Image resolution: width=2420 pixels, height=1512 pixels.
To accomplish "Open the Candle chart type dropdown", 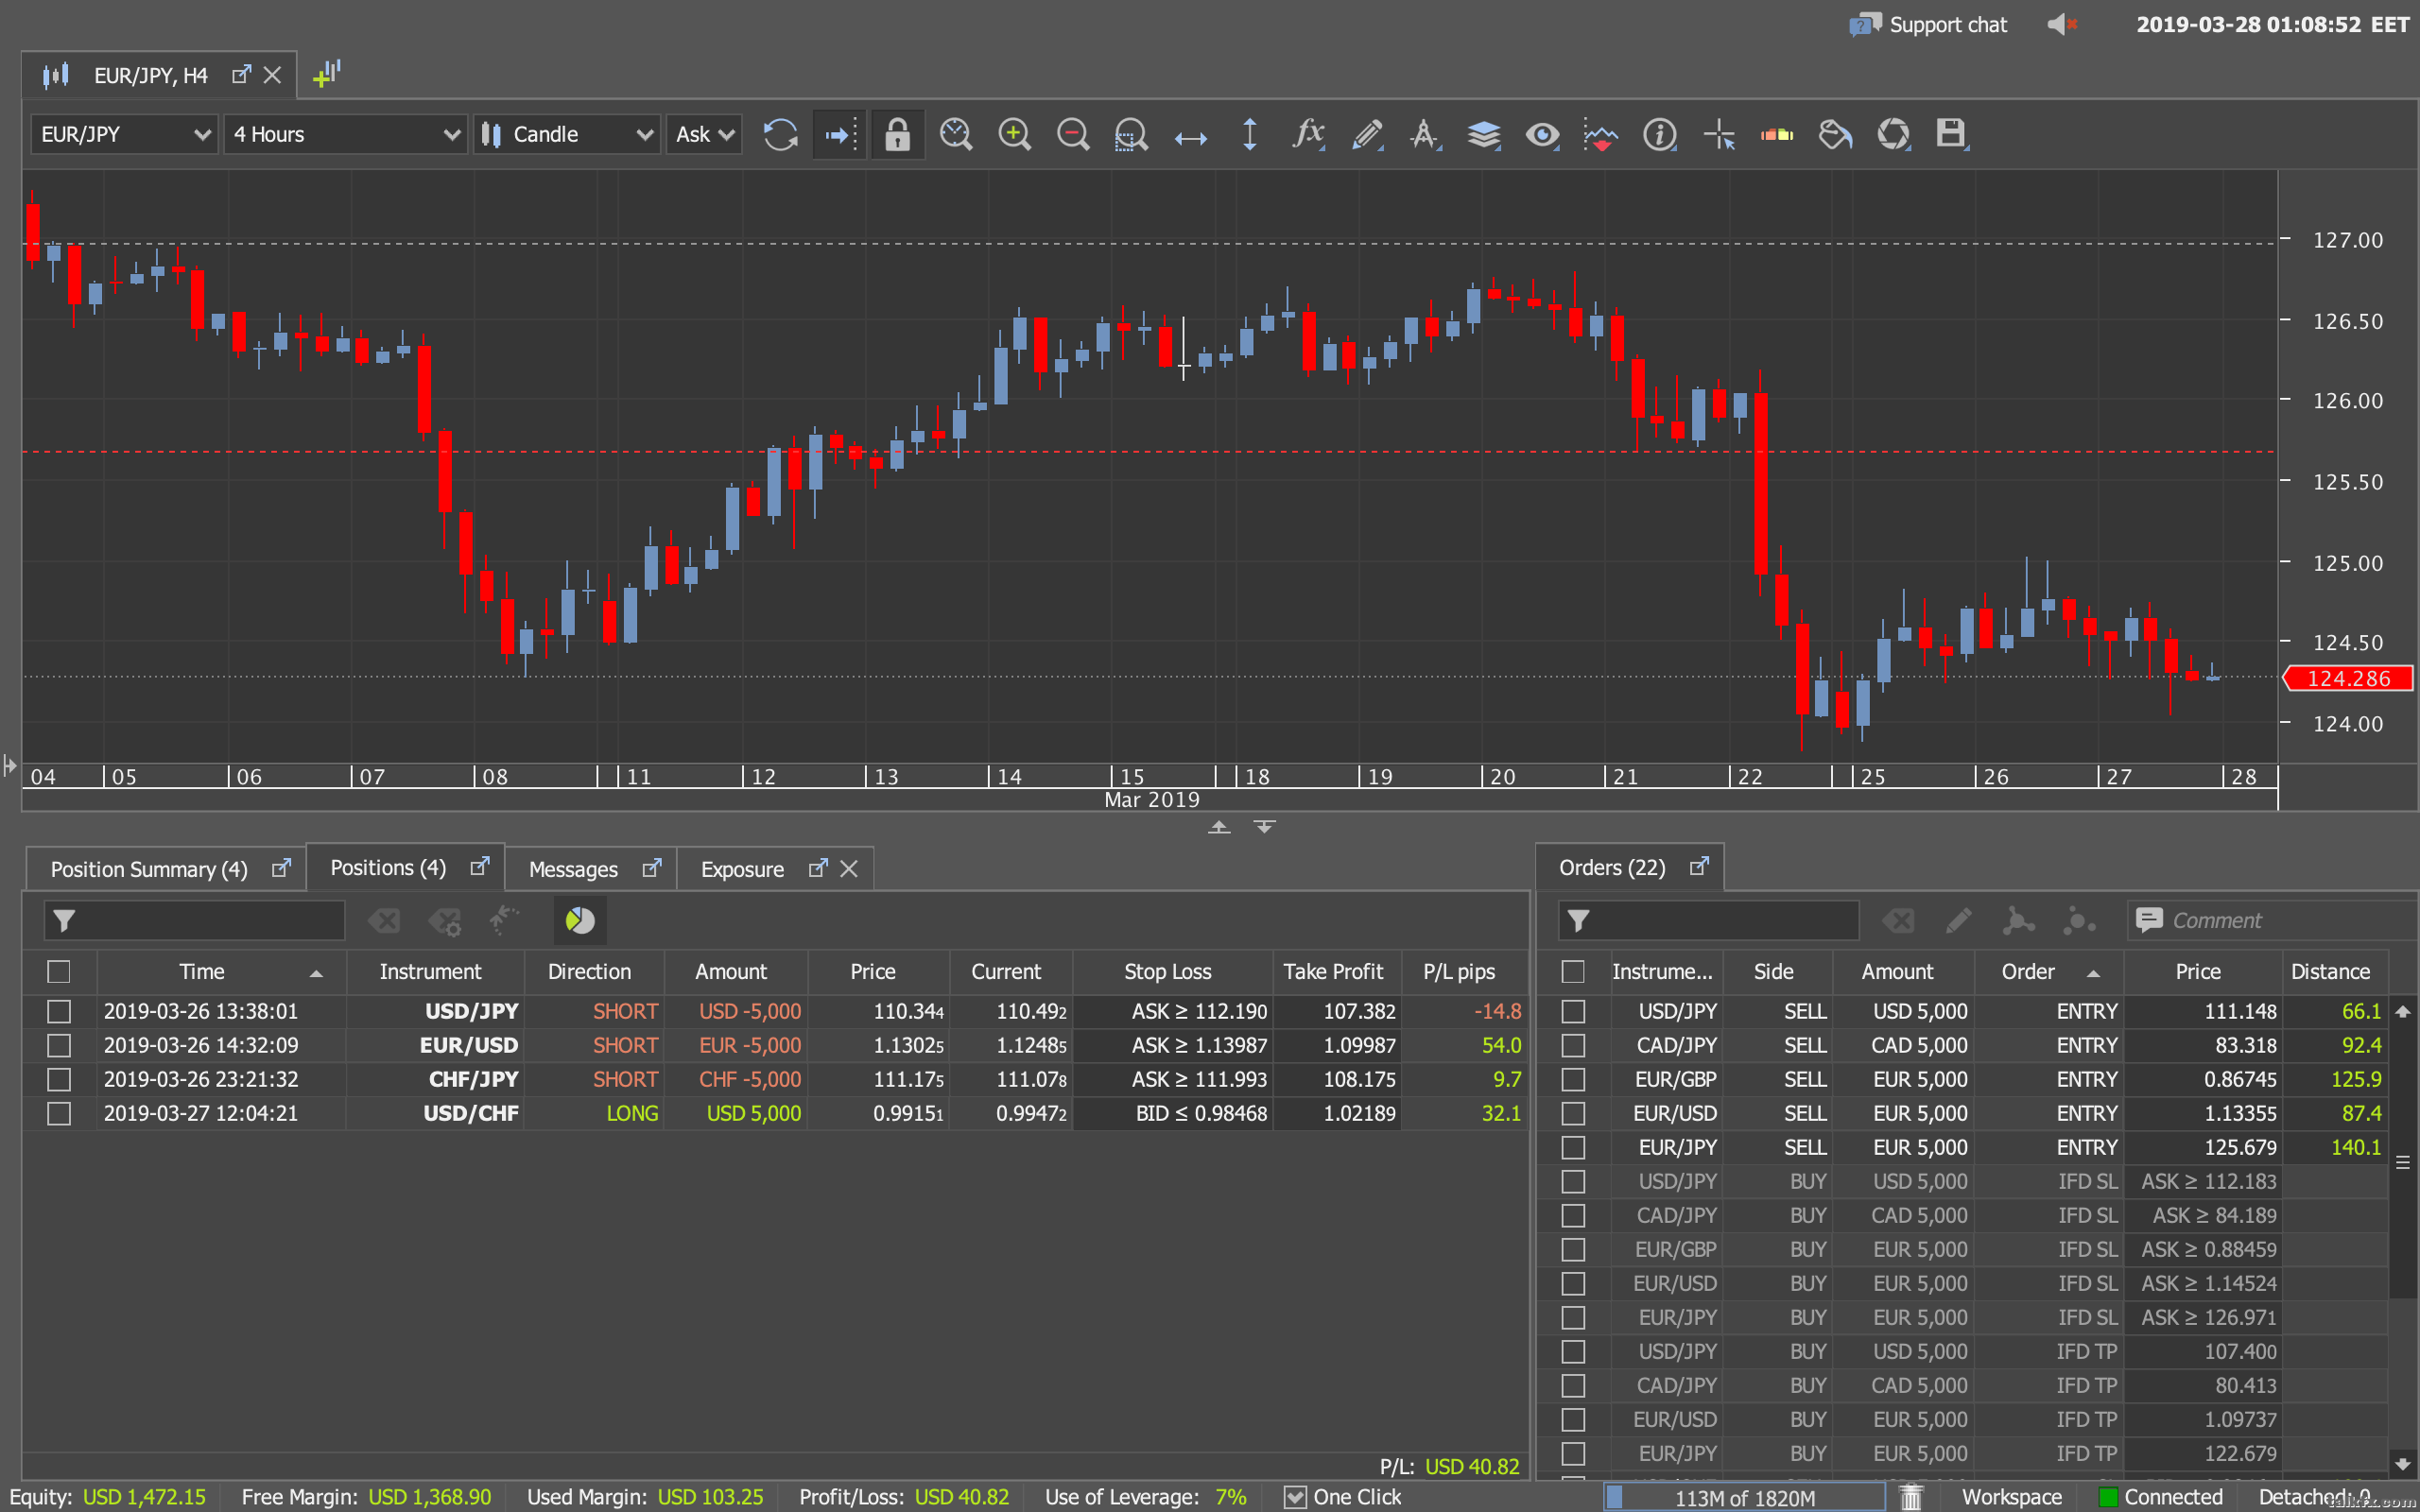I will coord(567,134).
